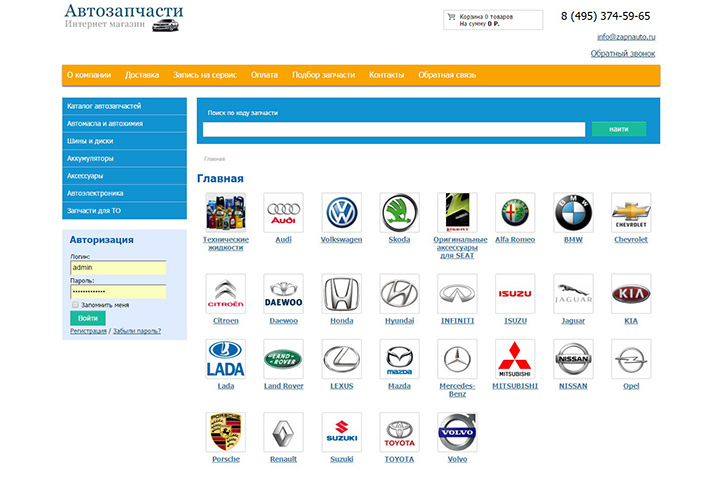This screenshot has width=720, height=480.
Task: Click the shopping cart icon
Action: point(451,17)
